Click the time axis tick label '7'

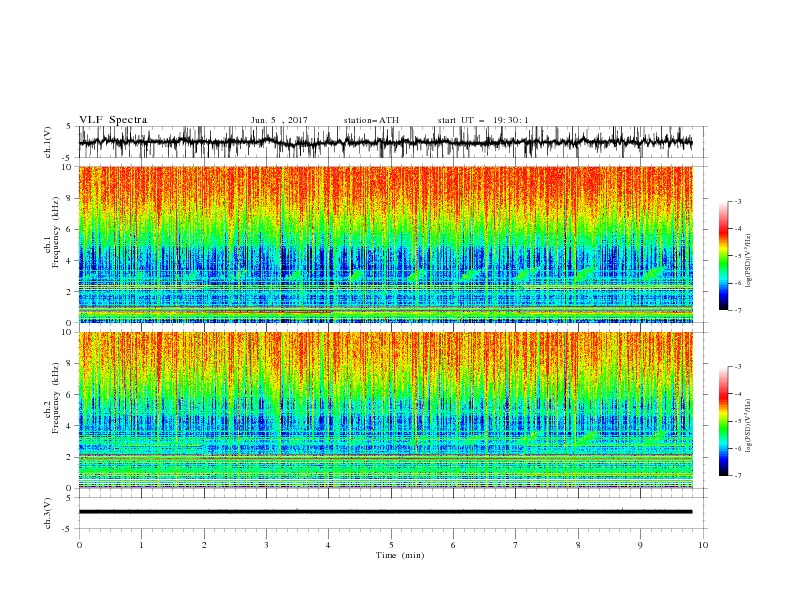click(x=516, y=545)
